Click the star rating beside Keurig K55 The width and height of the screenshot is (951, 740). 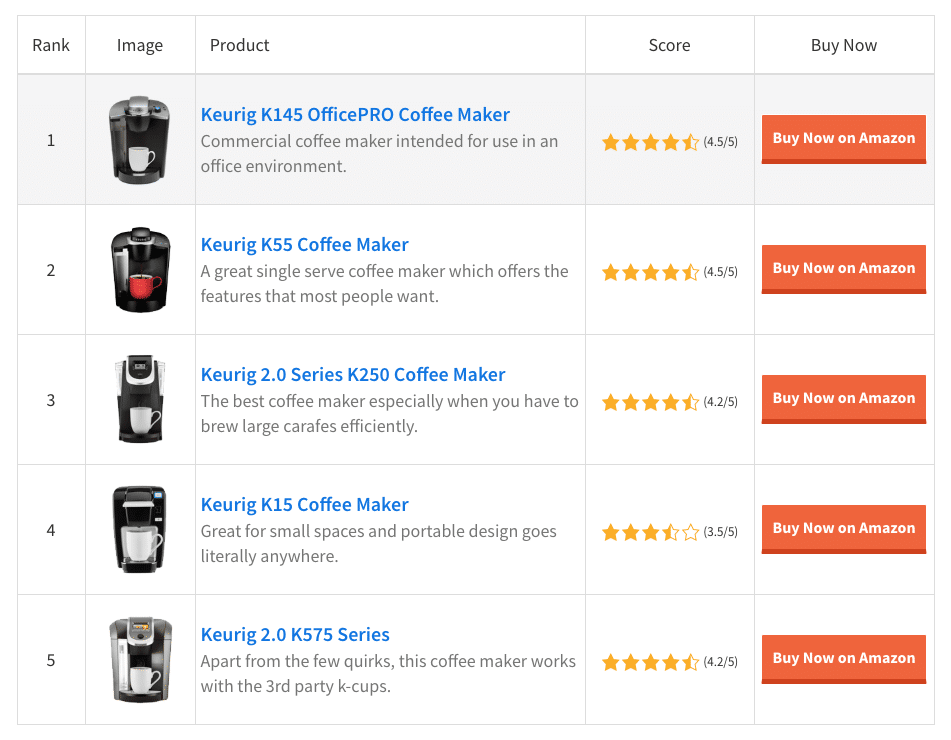click(651, 271)
